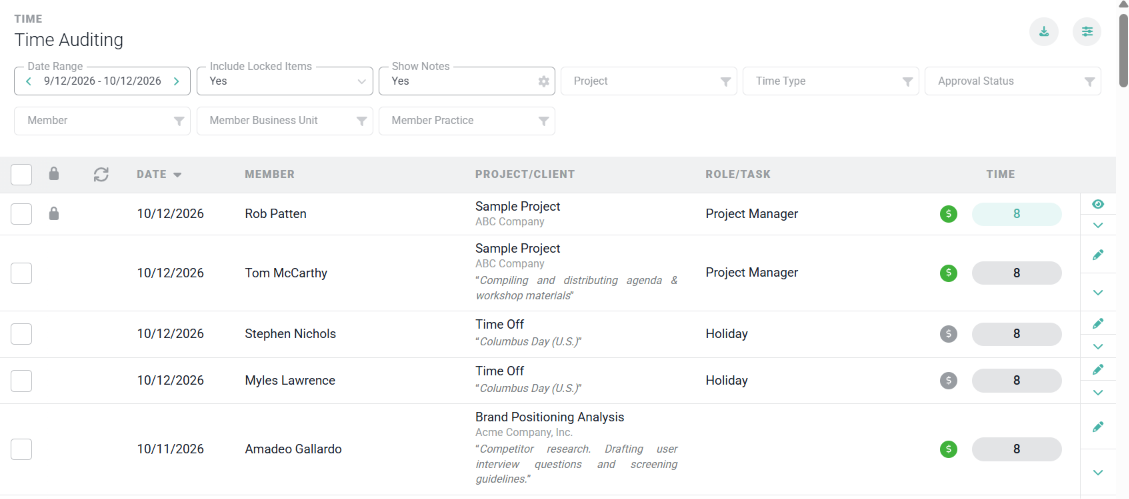Click Tom McCarthy's Project Manager role
This screenshot has height=499, width=1129.
(x=752, y=273)
